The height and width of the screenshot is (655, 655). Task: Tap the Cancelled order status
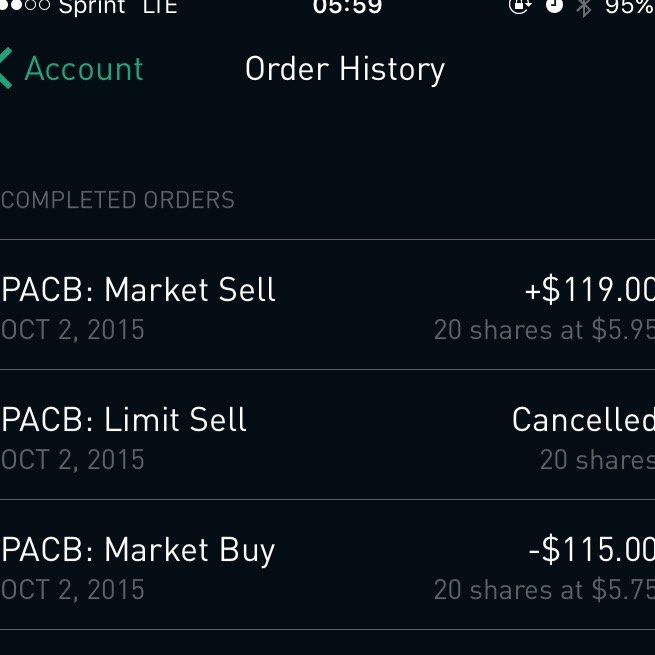(x=582, y=420)
